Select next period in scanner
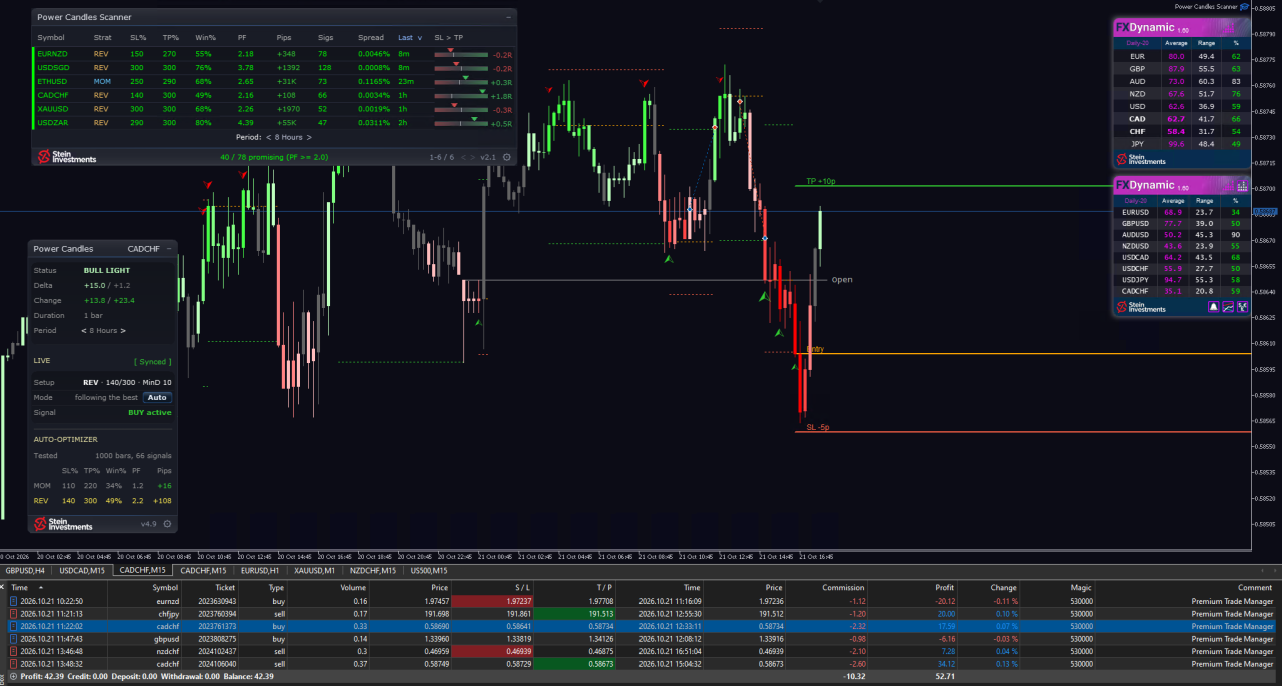The width and height of the screenshot is (1282, 686). tap(309, 137)
